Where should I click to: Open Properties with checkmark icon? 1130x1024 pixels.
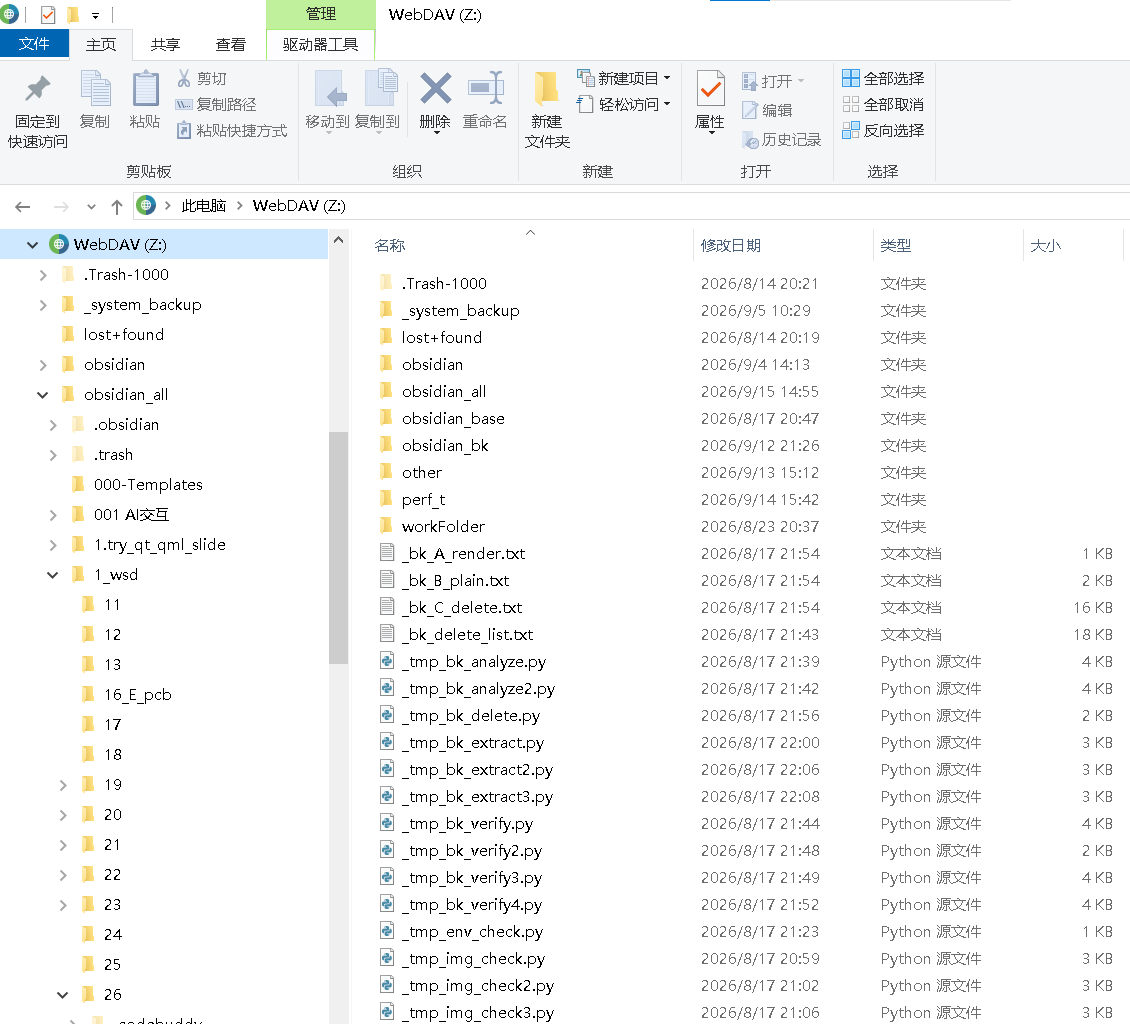(x=710, y=101)
